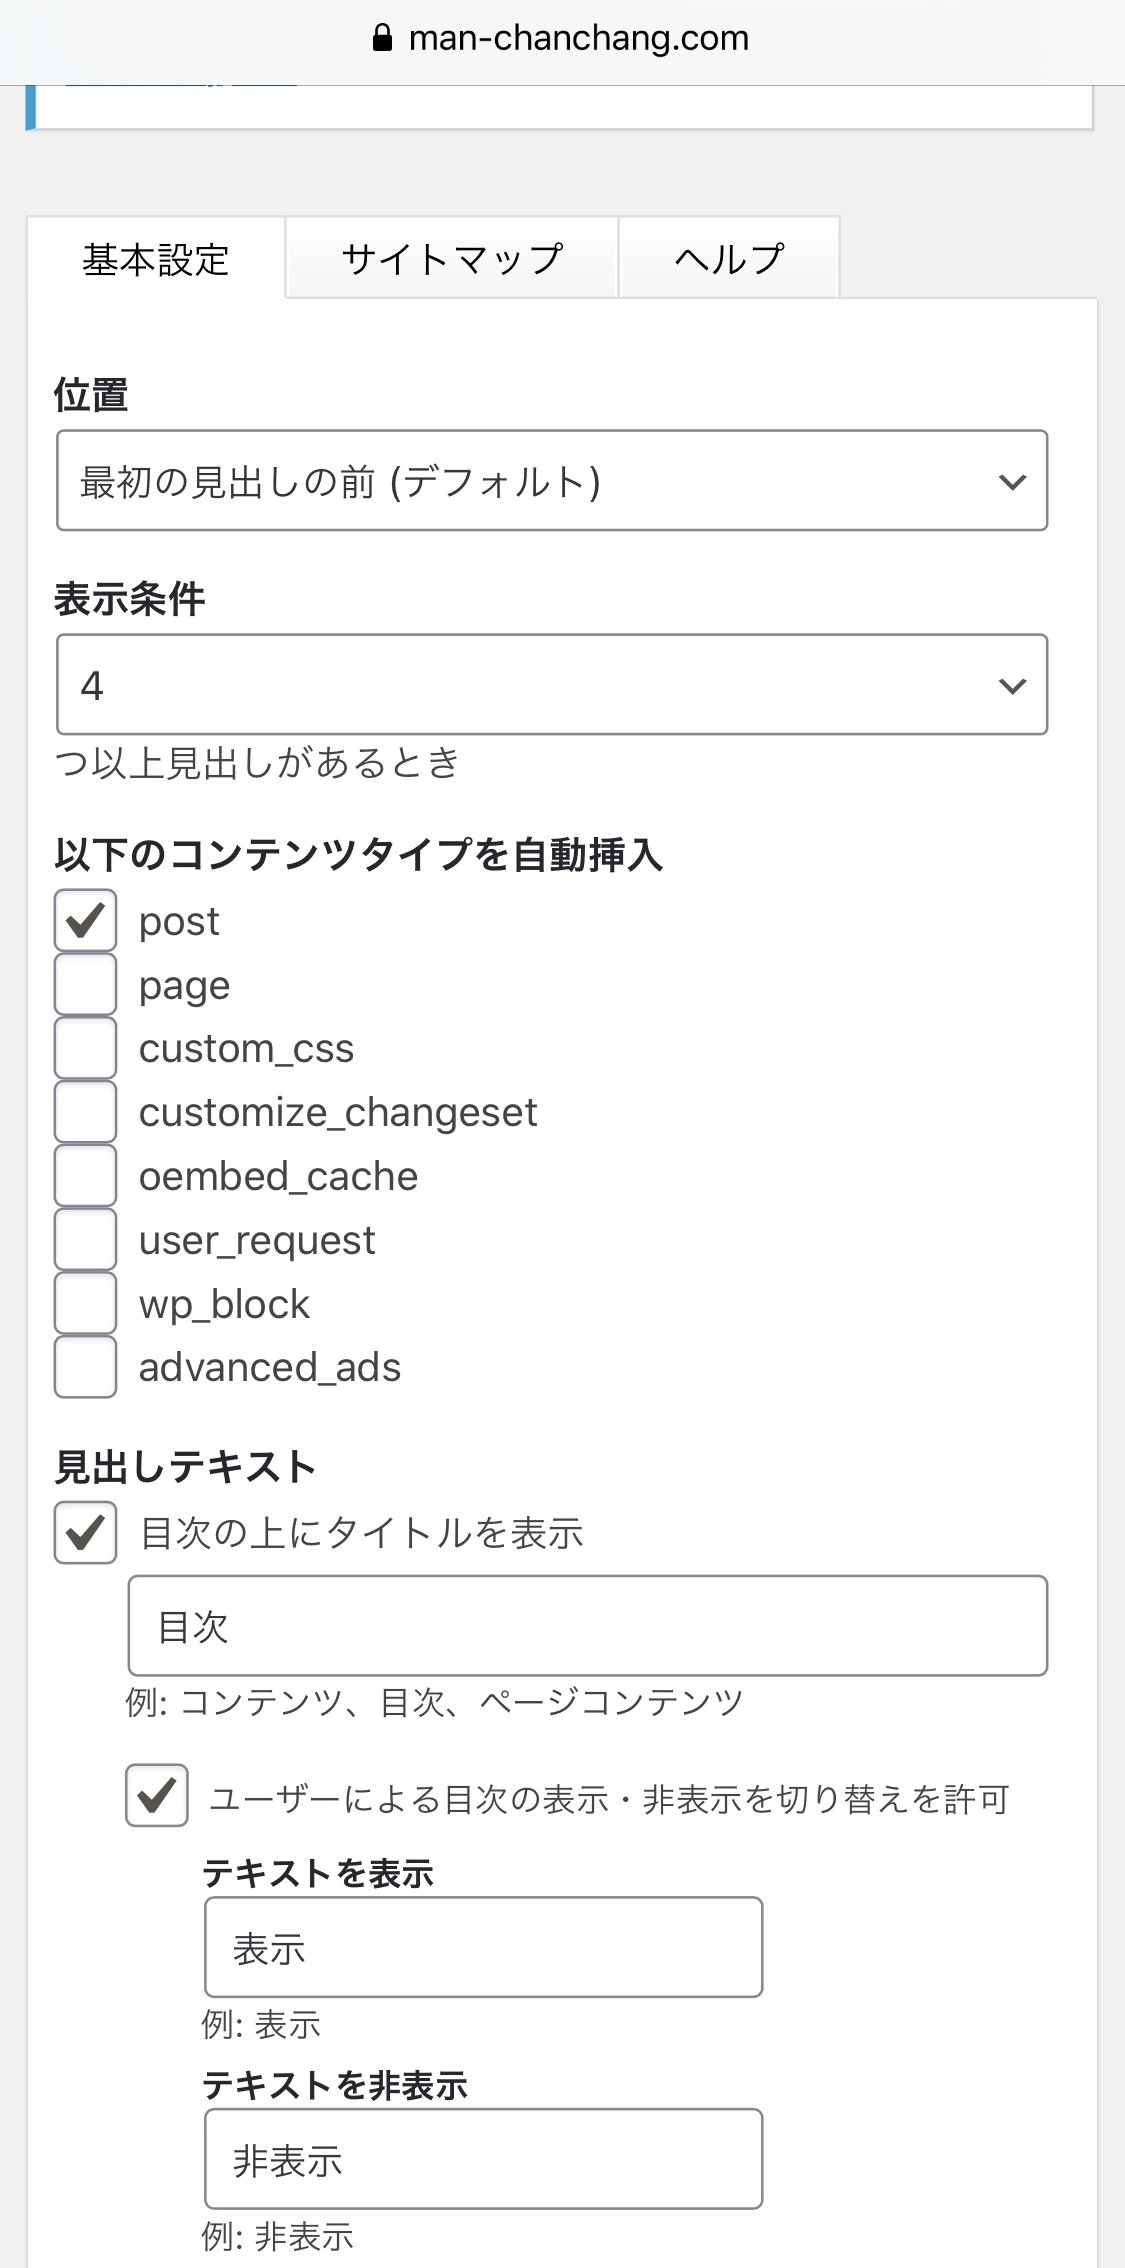Enable the advanced_ads checkbox
Screen dimensions: 1125x2268
pos(86,1367)
